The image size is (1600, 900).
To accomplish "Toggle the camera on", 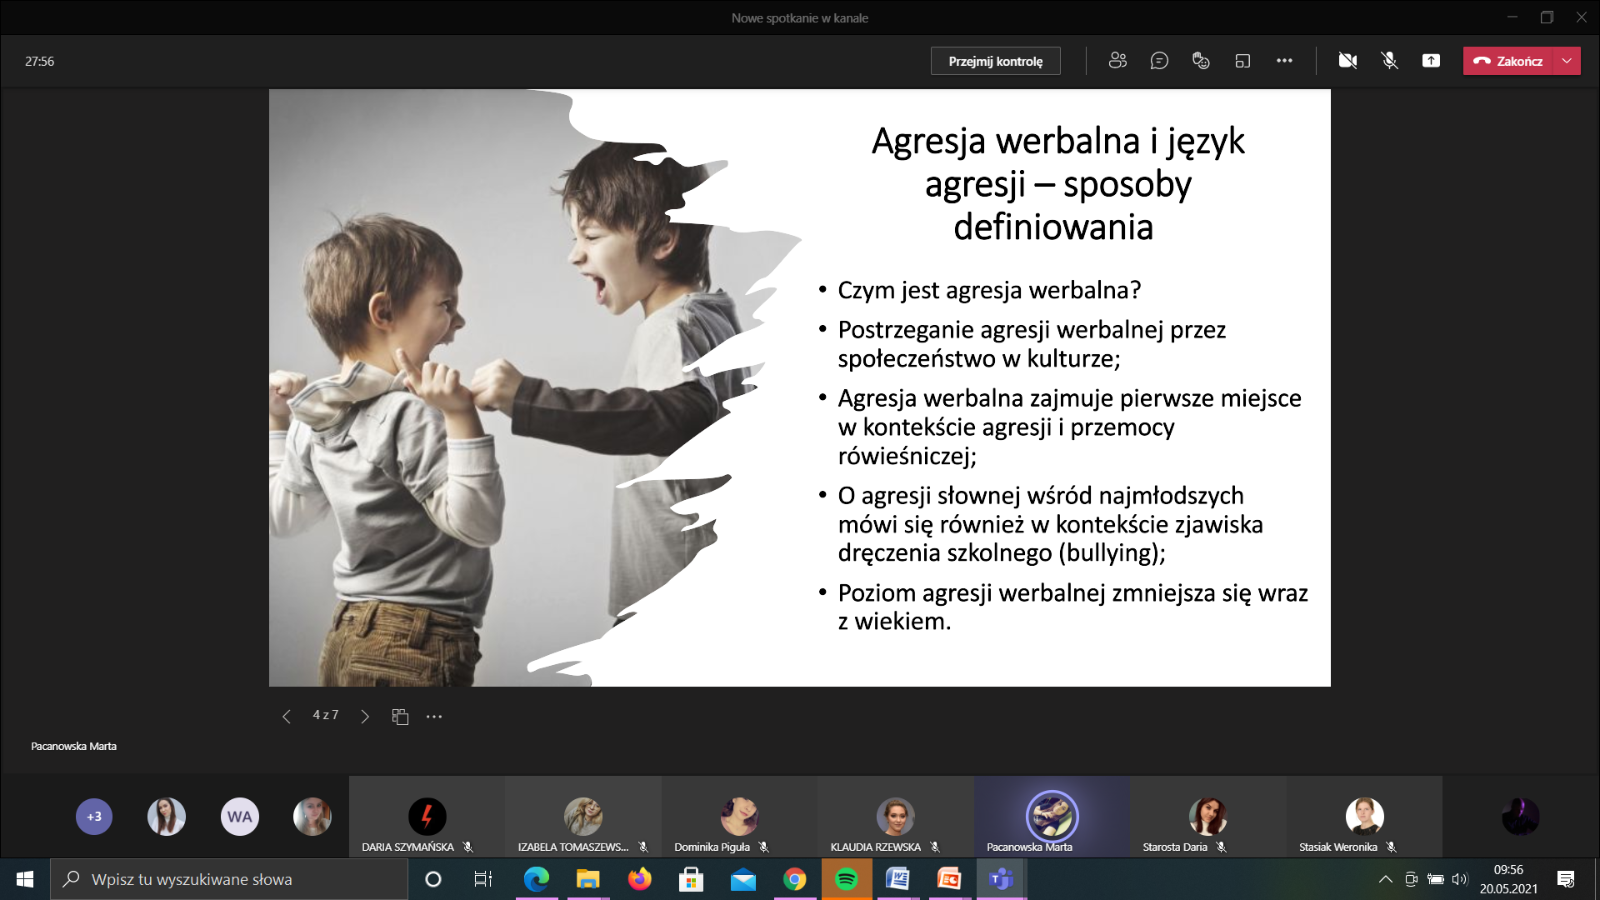I will (x=1348, y=61).
